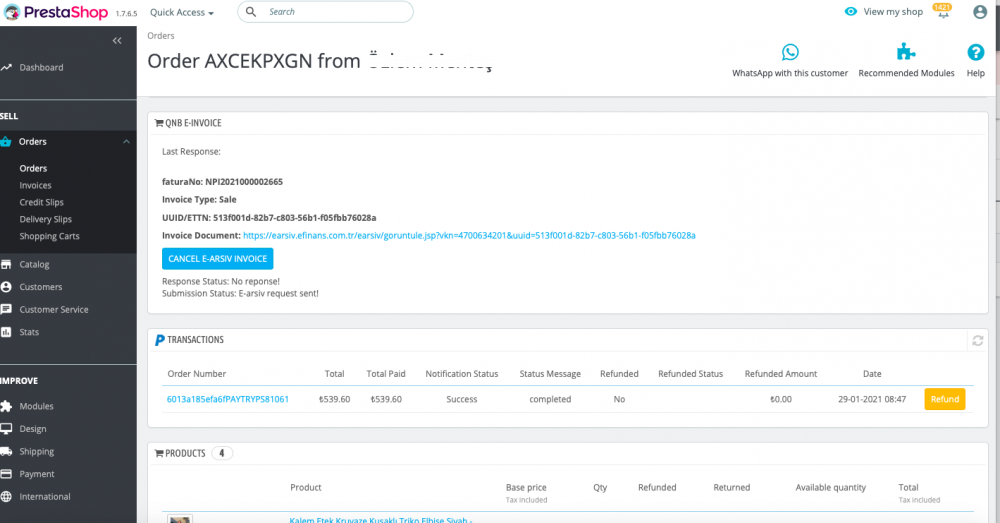
Task: Click the Stats bar chart icon
Action: 6,332
